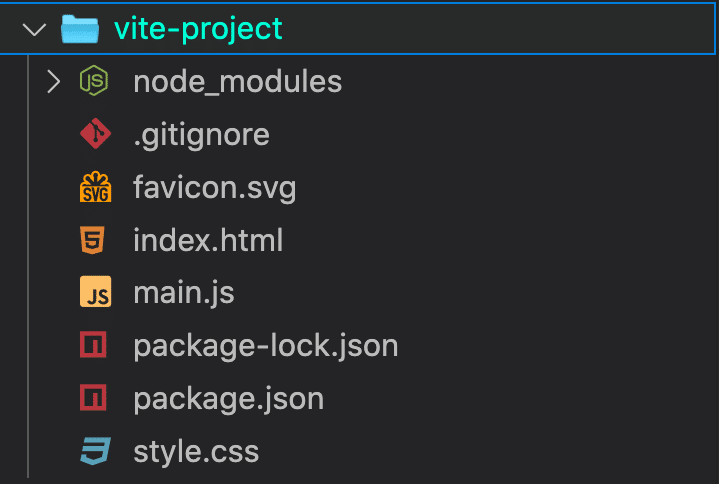Click the CSS3 icon beside style.css
Screen dimensions: 719x484
[x=95, y=451]
